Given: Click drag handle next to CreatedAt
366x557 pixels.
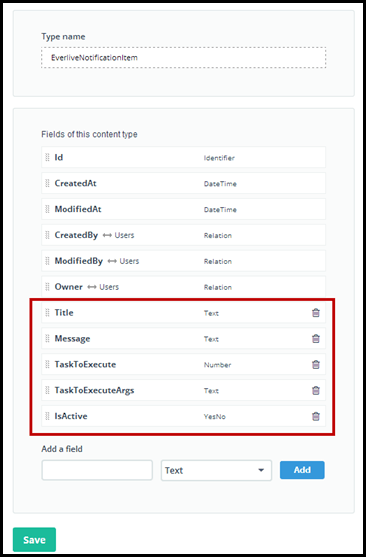Looking at the screenshot, I should [47, 183].
